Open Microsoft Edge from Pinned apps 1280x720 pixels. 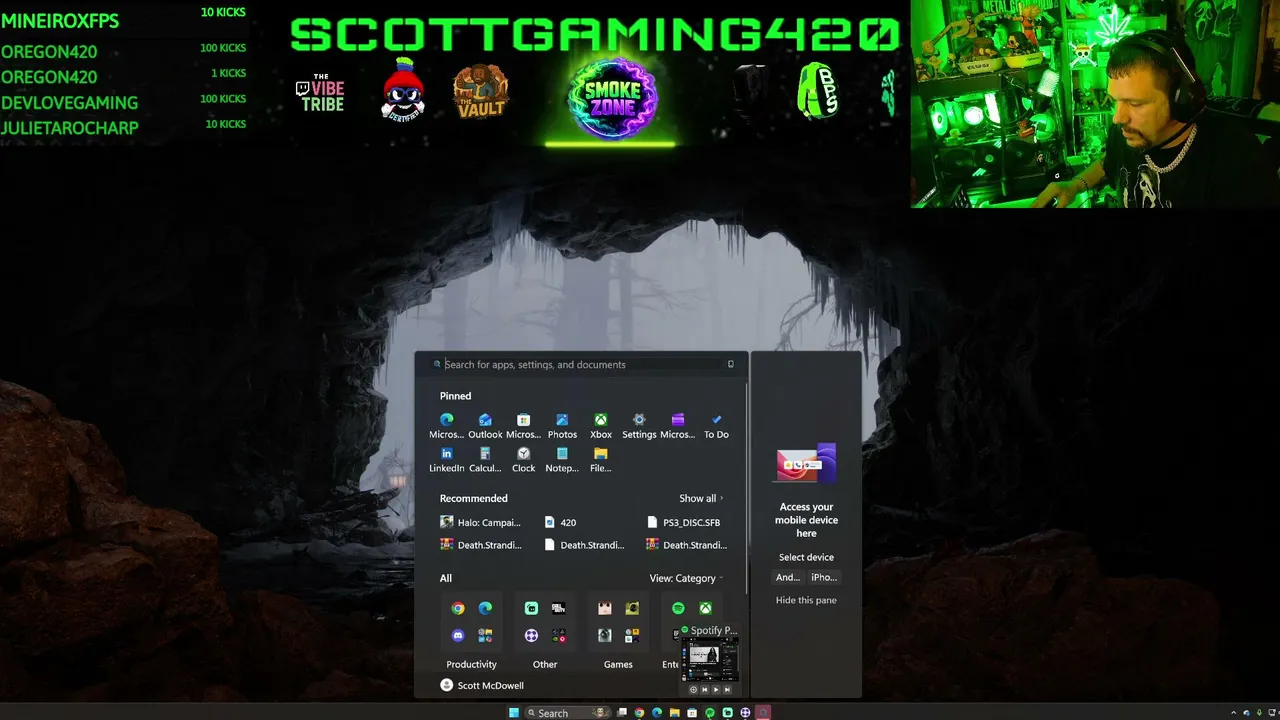446,426
